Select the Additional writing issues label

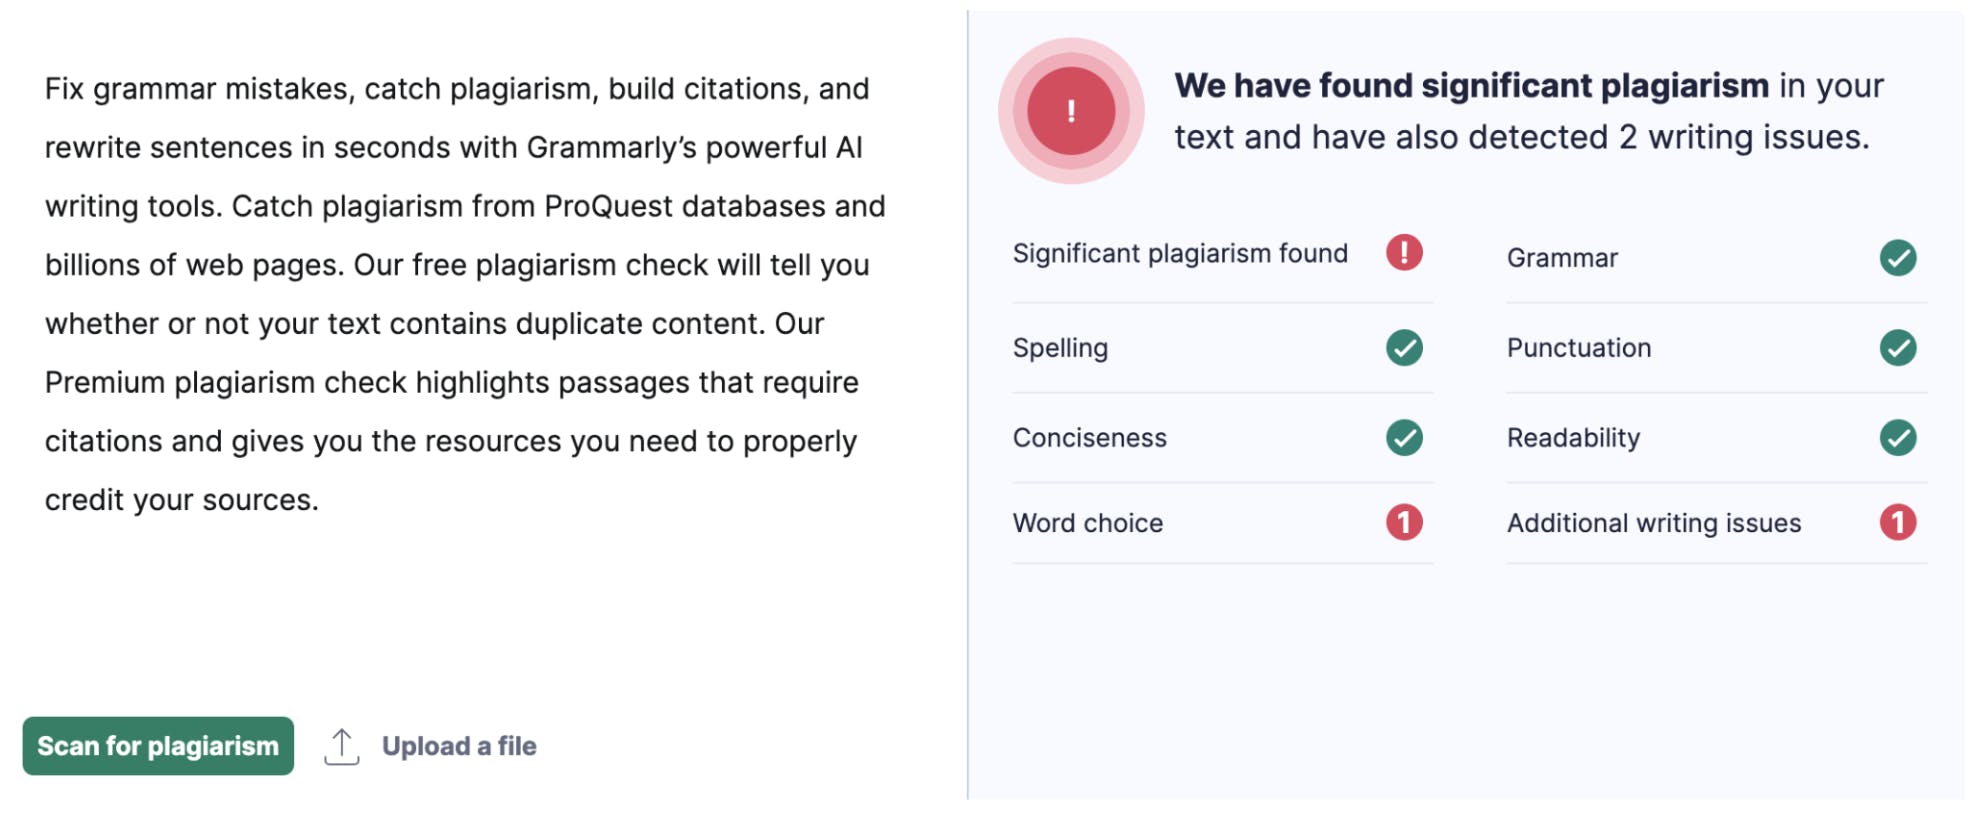pyautogui.click(x=1653, y=523)
